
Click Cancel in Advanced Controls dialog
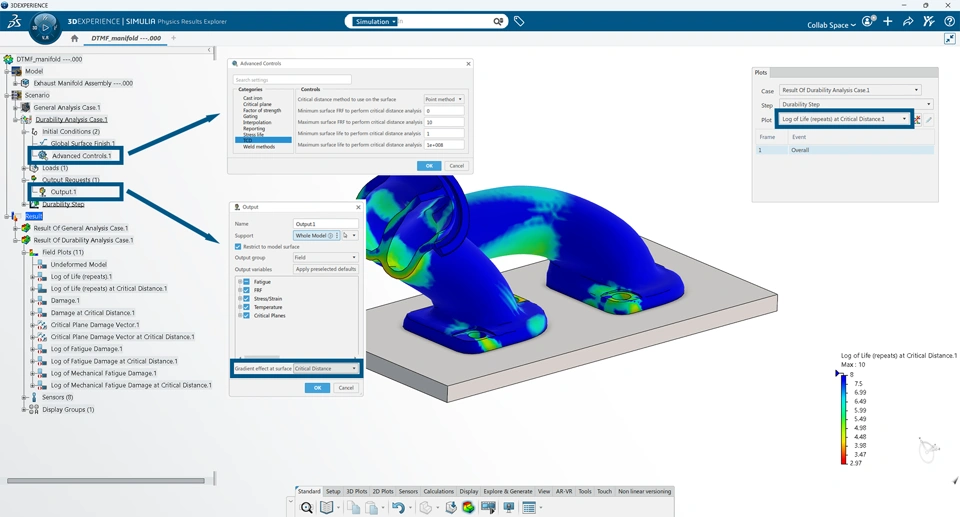(457, 166)
